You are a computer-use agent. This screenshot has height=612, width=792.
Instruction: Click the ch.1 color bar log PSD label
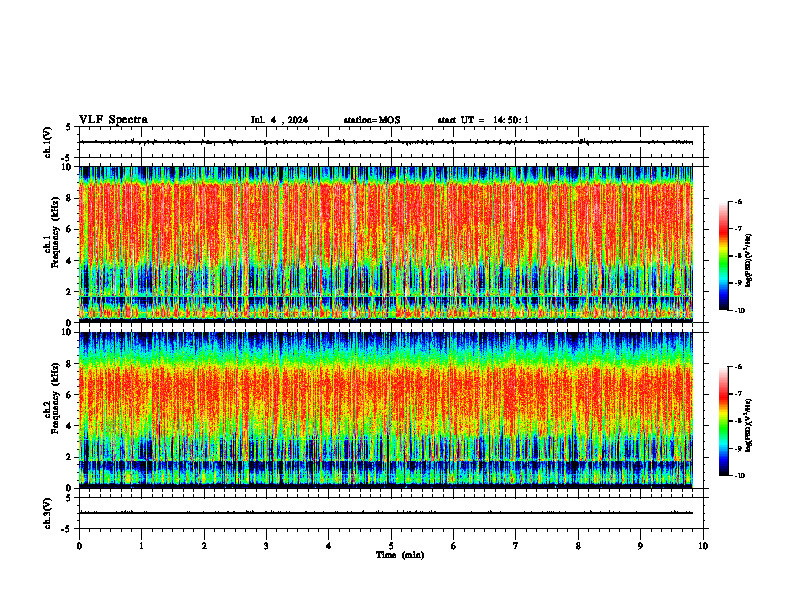coord(749,260)
